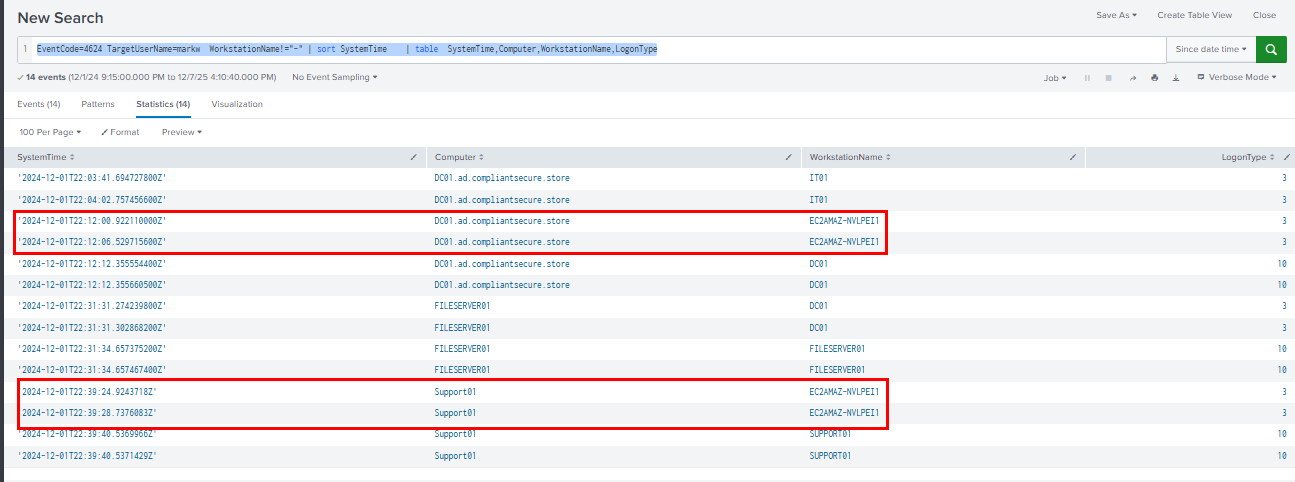Screen dimensions: 1295x482
Task: Click the Create Table View button
Action: click(1194, 15)
